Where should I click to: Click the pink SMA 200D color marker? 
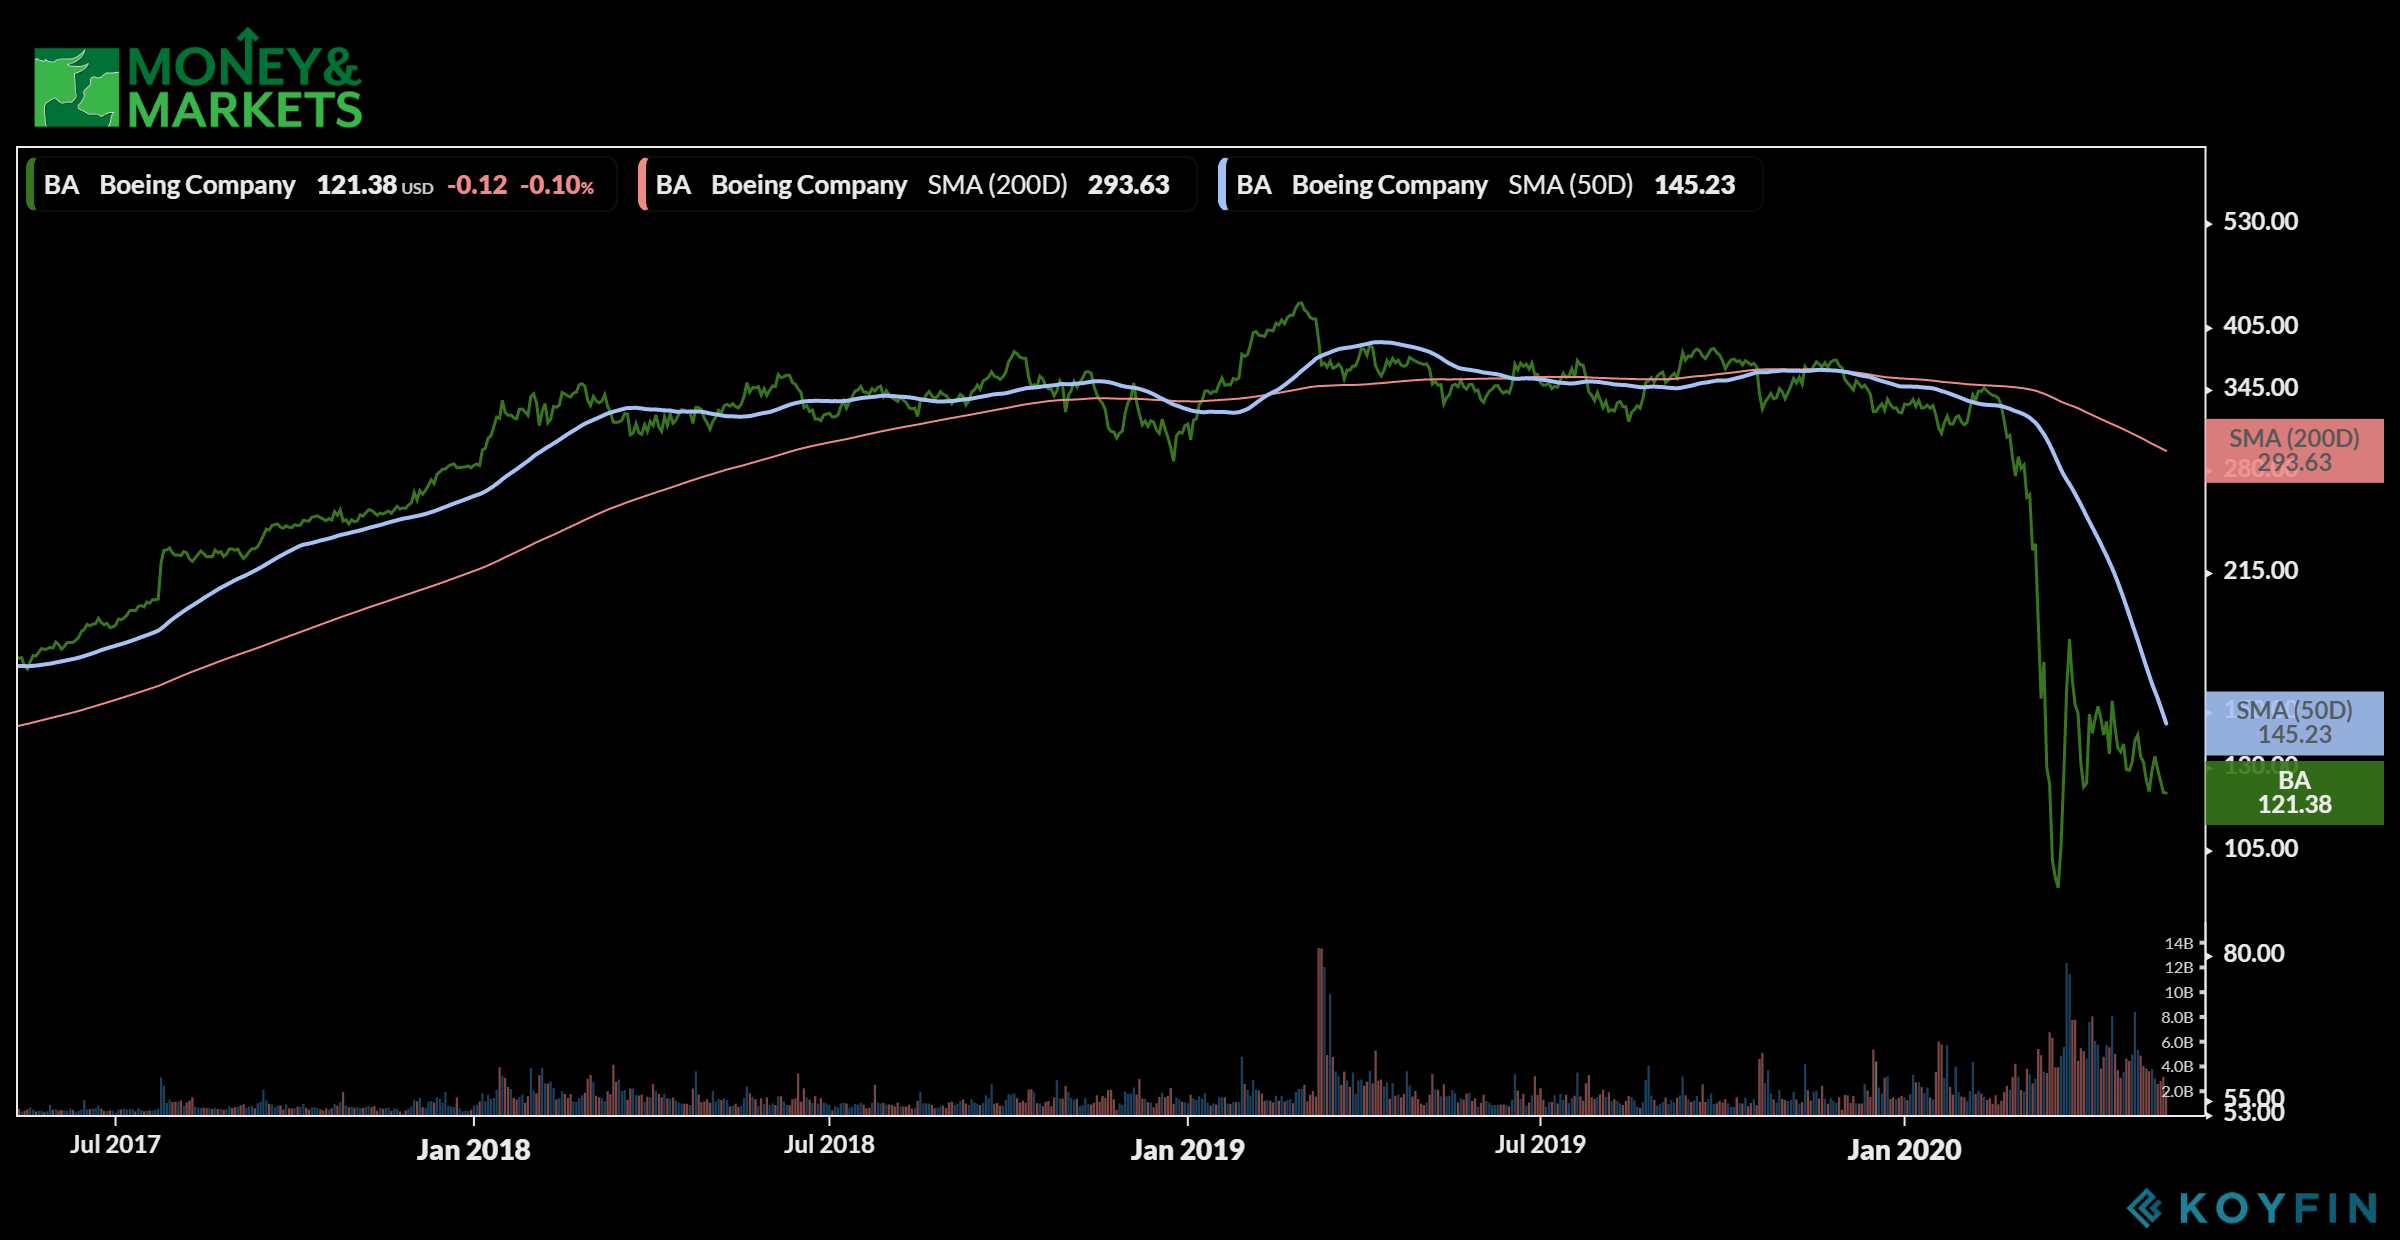642,185
